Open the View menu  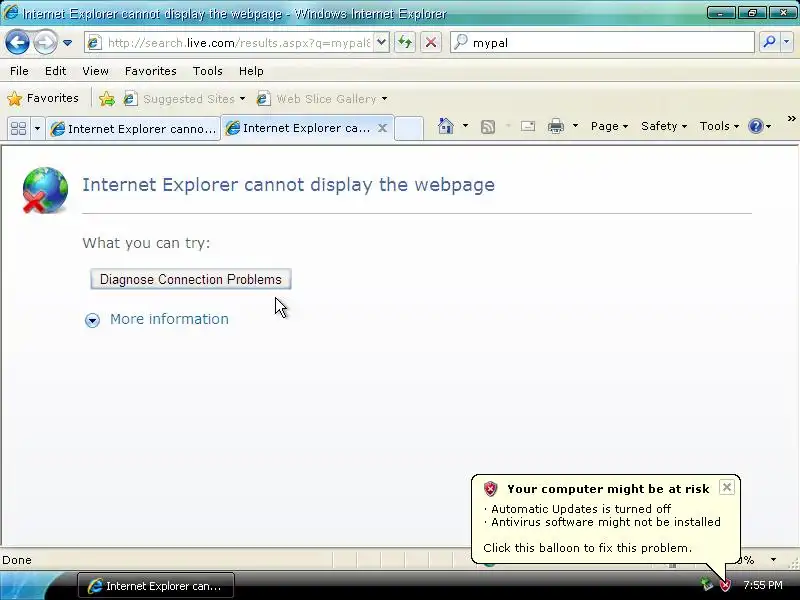(x=95, y=71)
